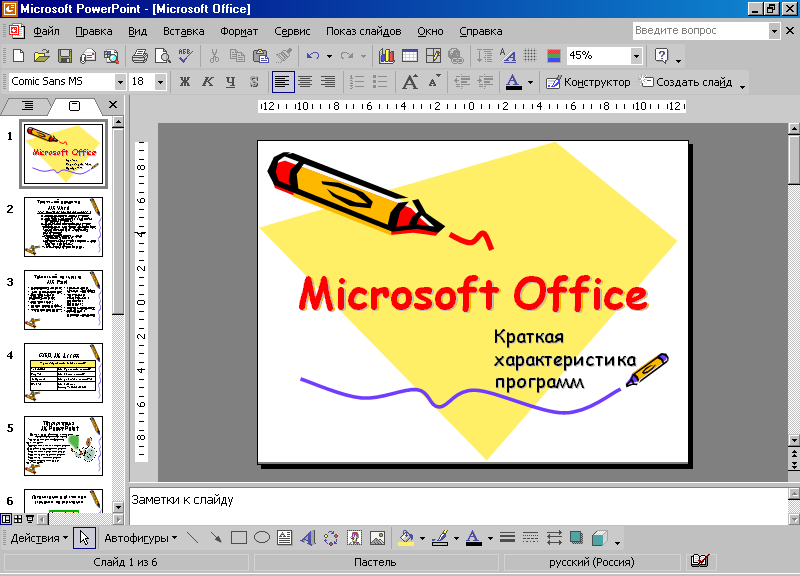
Task: Open the Вставка menu
Action: click(184, 31)
